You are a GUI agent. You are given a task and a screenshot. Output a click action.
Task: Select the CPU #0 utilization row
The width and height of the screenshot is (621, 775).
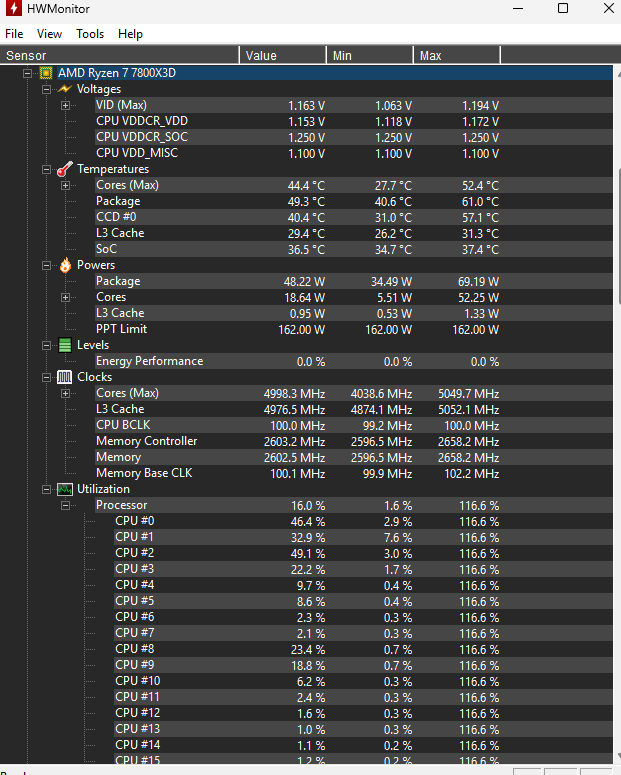click(363, 521)
